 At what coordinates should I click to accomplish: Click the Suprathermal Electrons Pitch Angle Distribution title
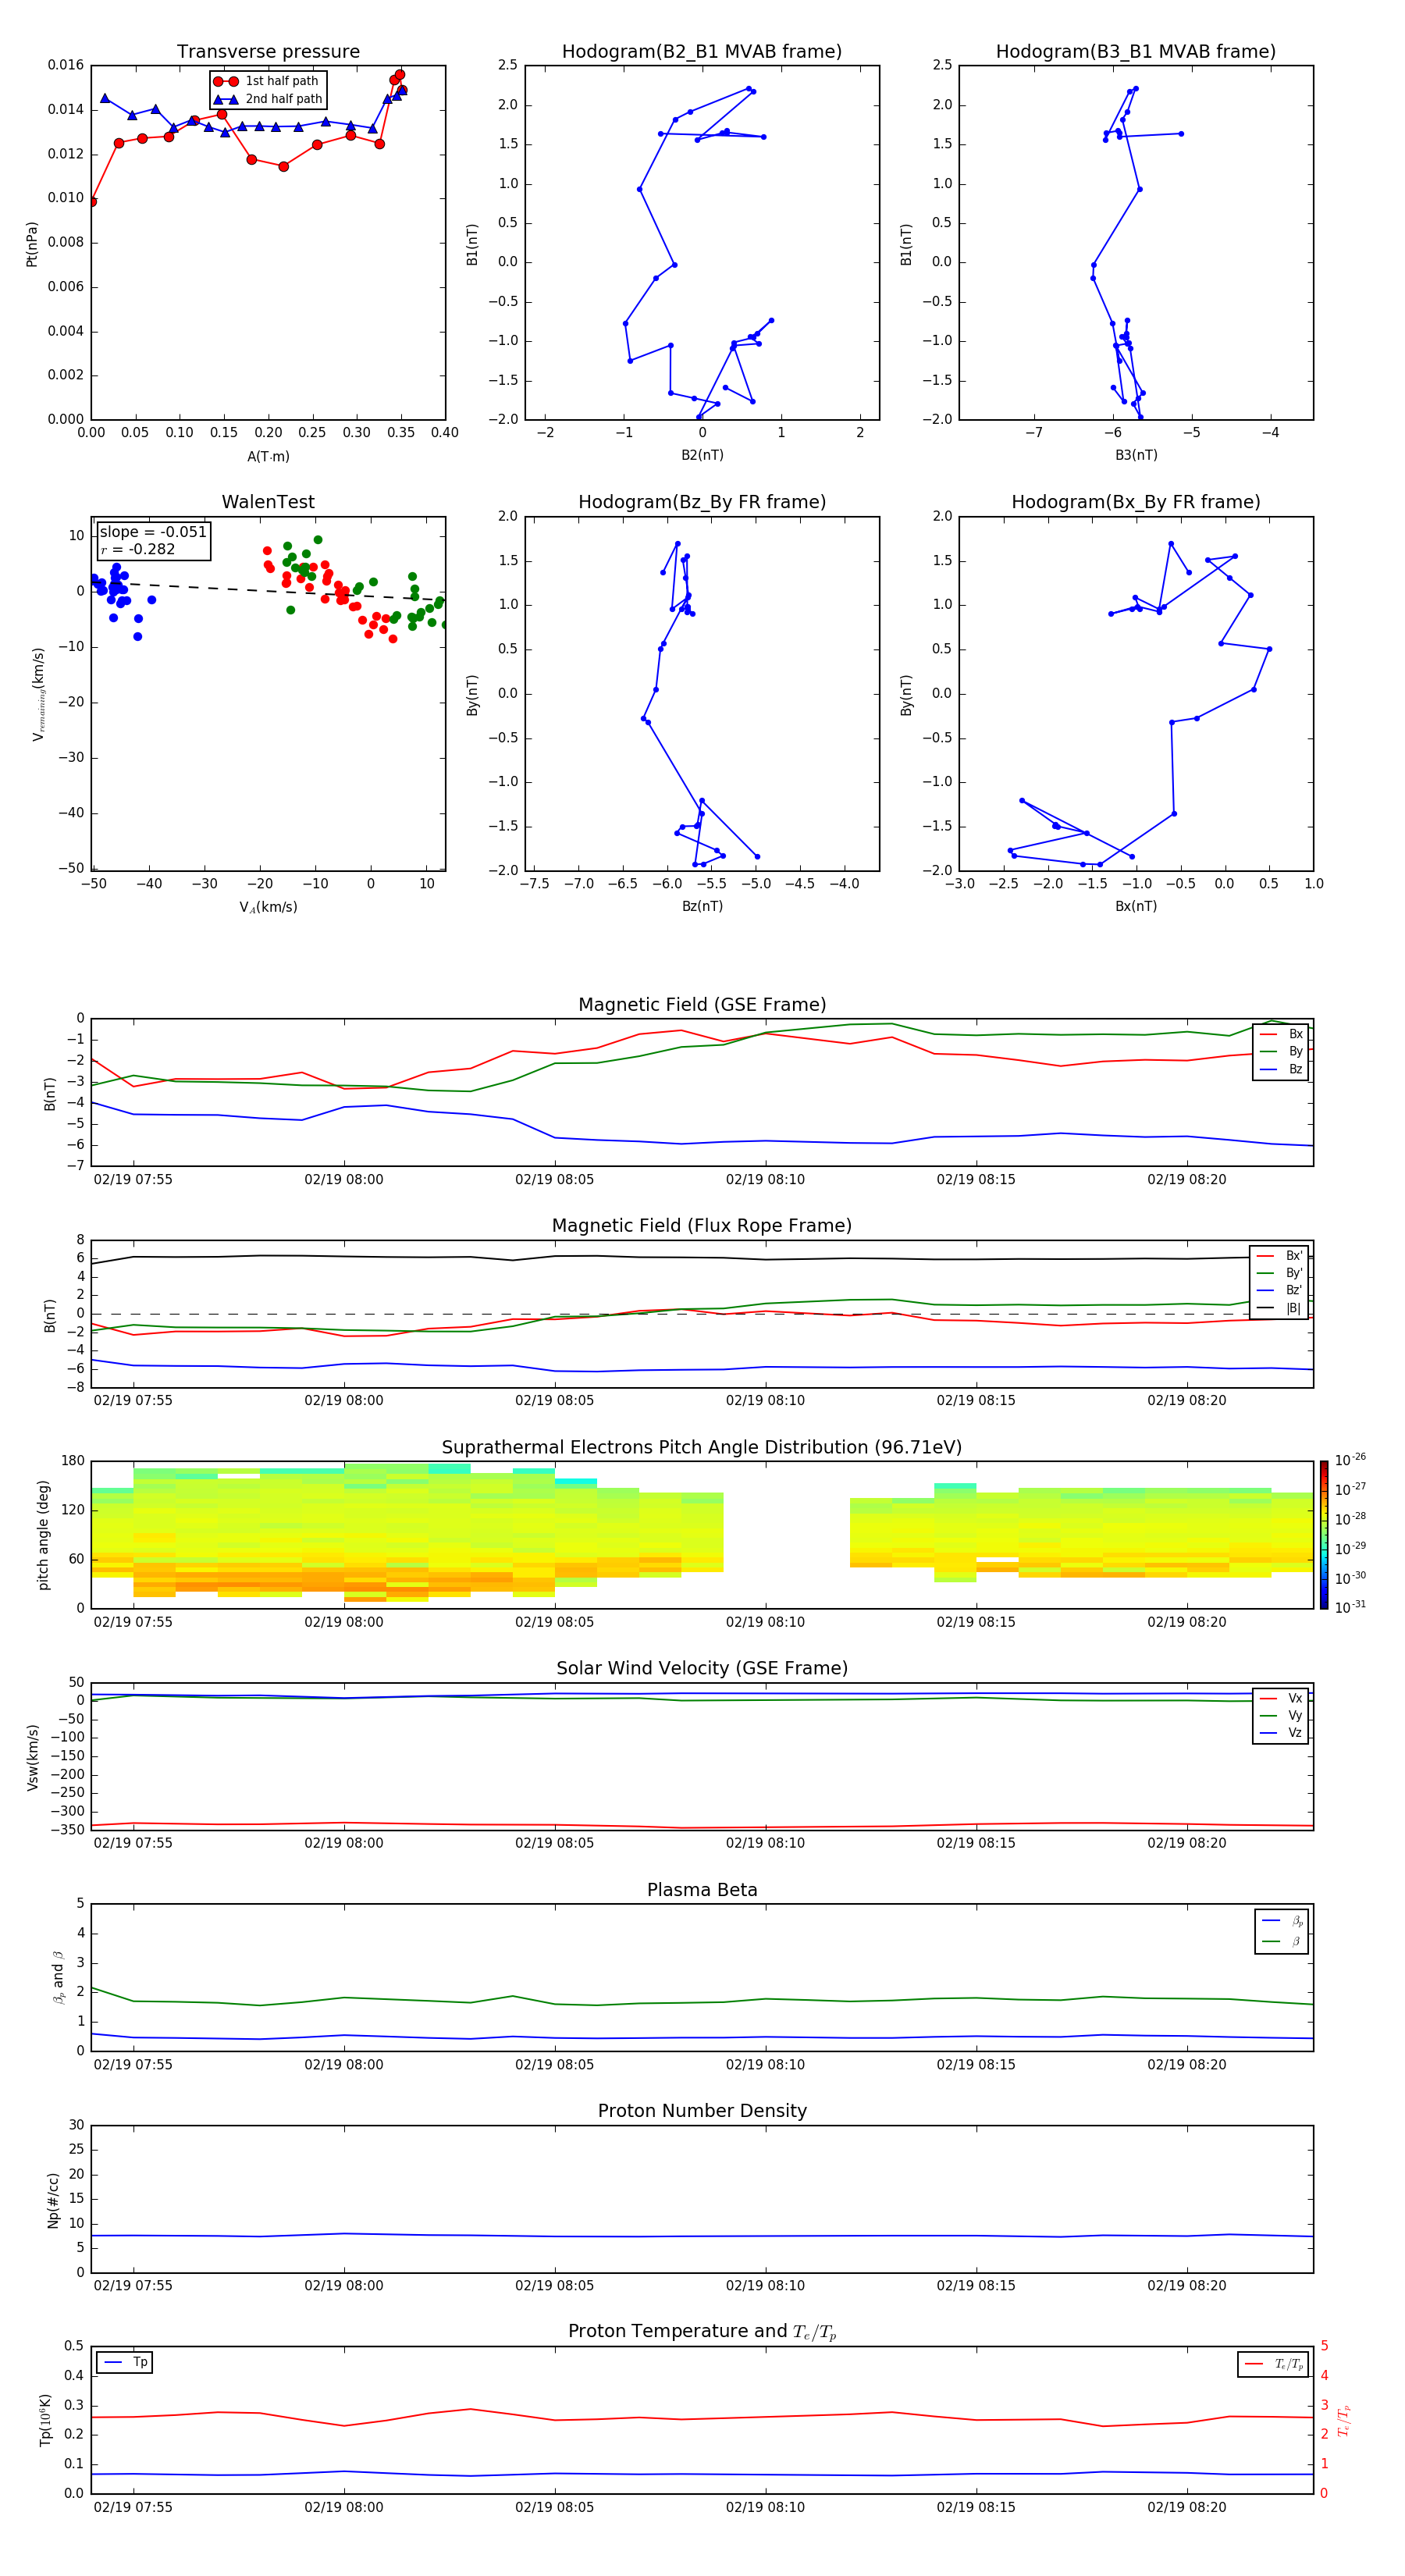[x=702, y=1448]
